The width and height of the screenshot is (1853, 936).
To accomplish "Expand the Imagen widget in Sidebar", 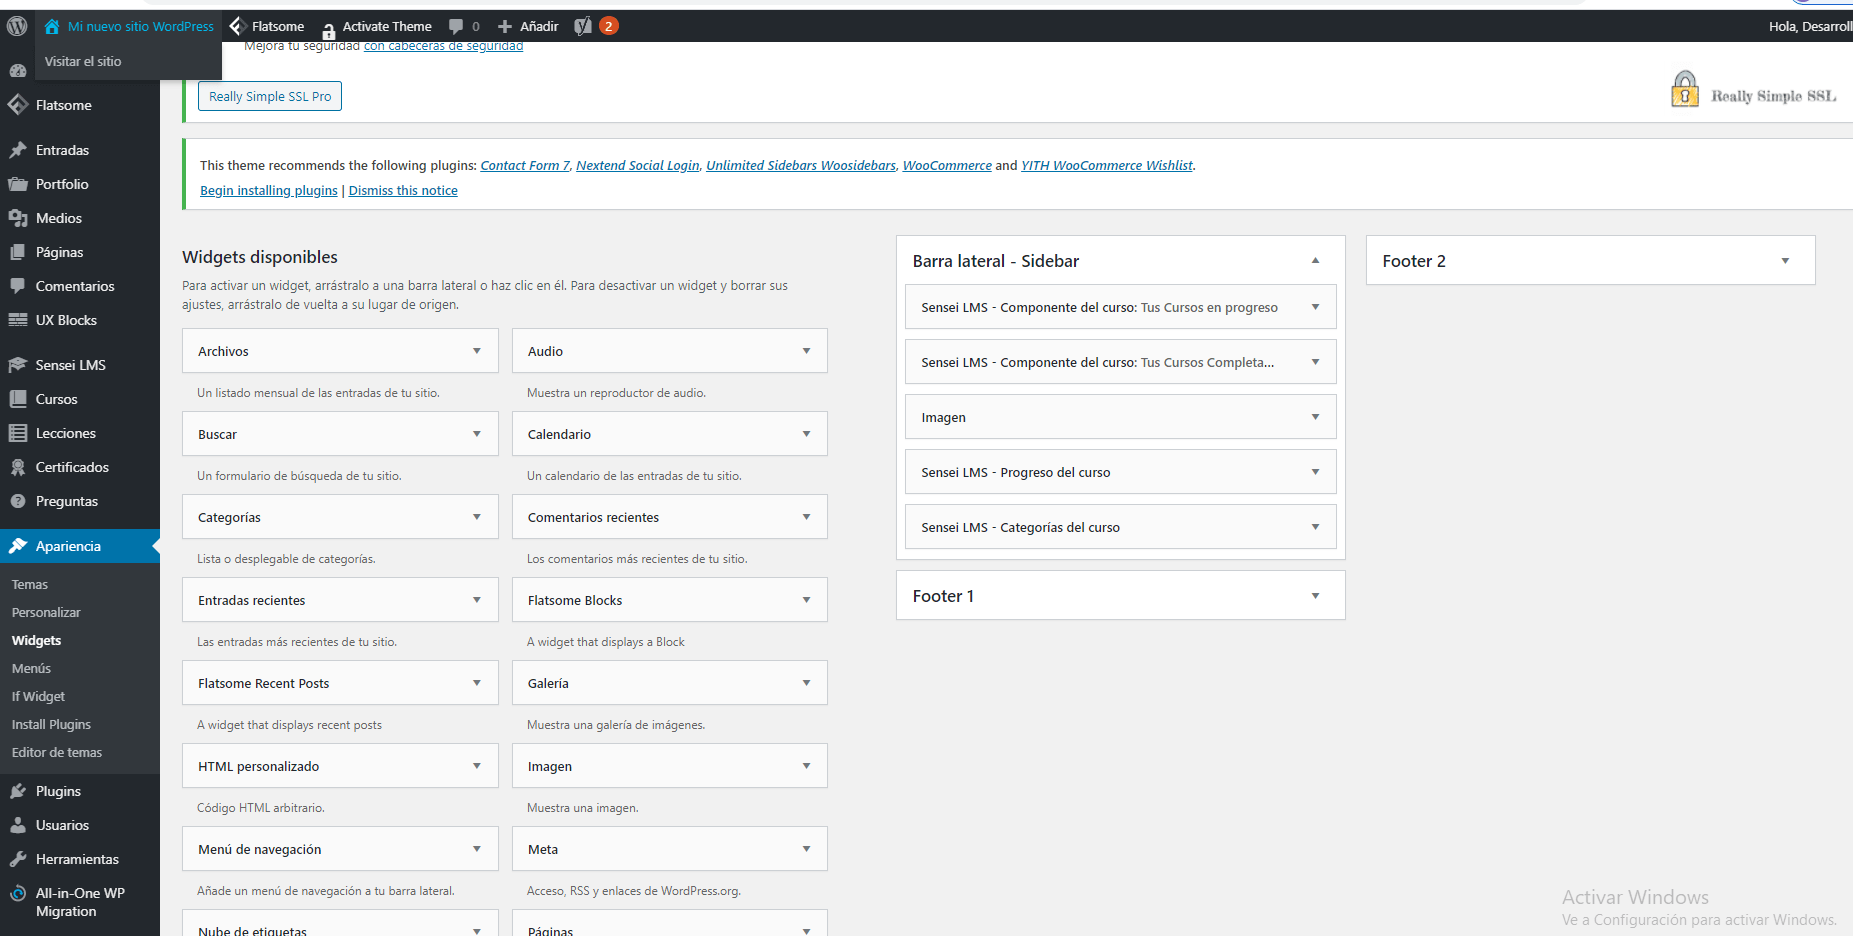I will pyautogui.click(x=1315, y=417).
